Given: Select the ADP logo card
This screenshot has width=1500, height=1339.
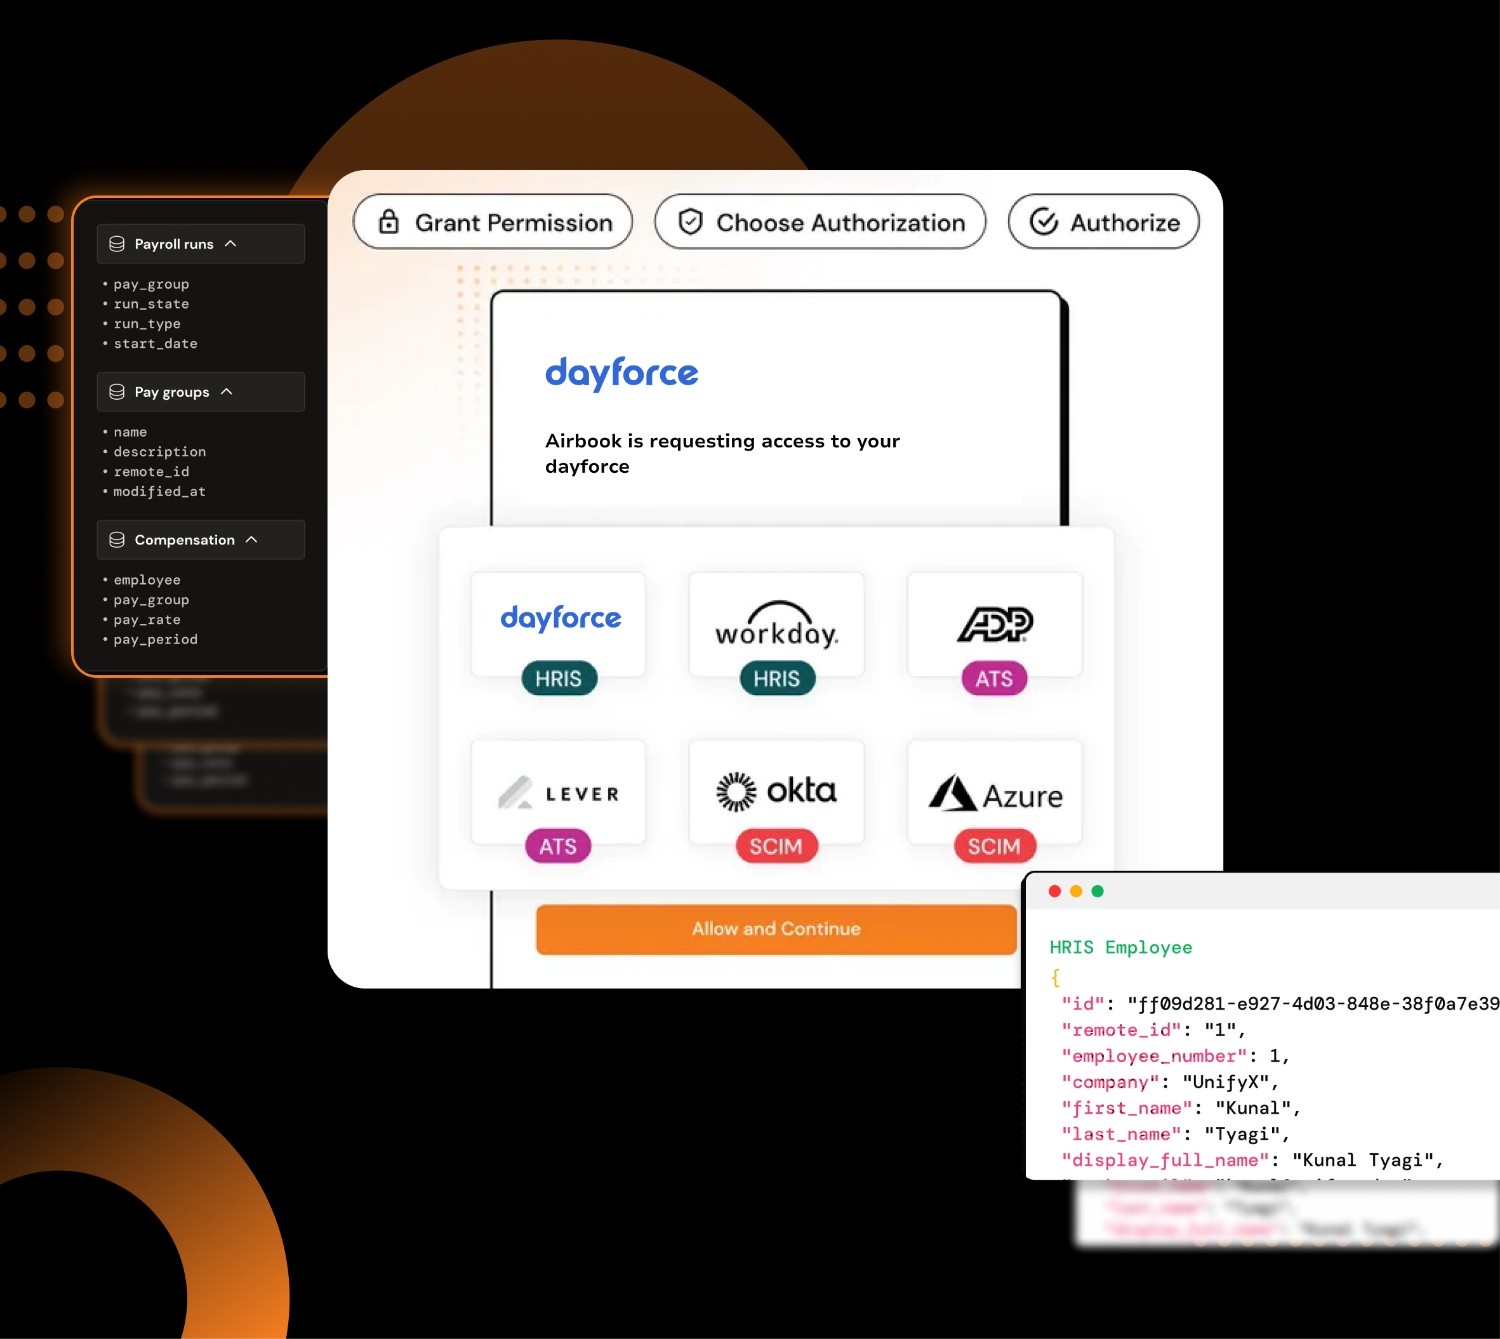Looking at the screenshot, I should click(x=994, y=624).
